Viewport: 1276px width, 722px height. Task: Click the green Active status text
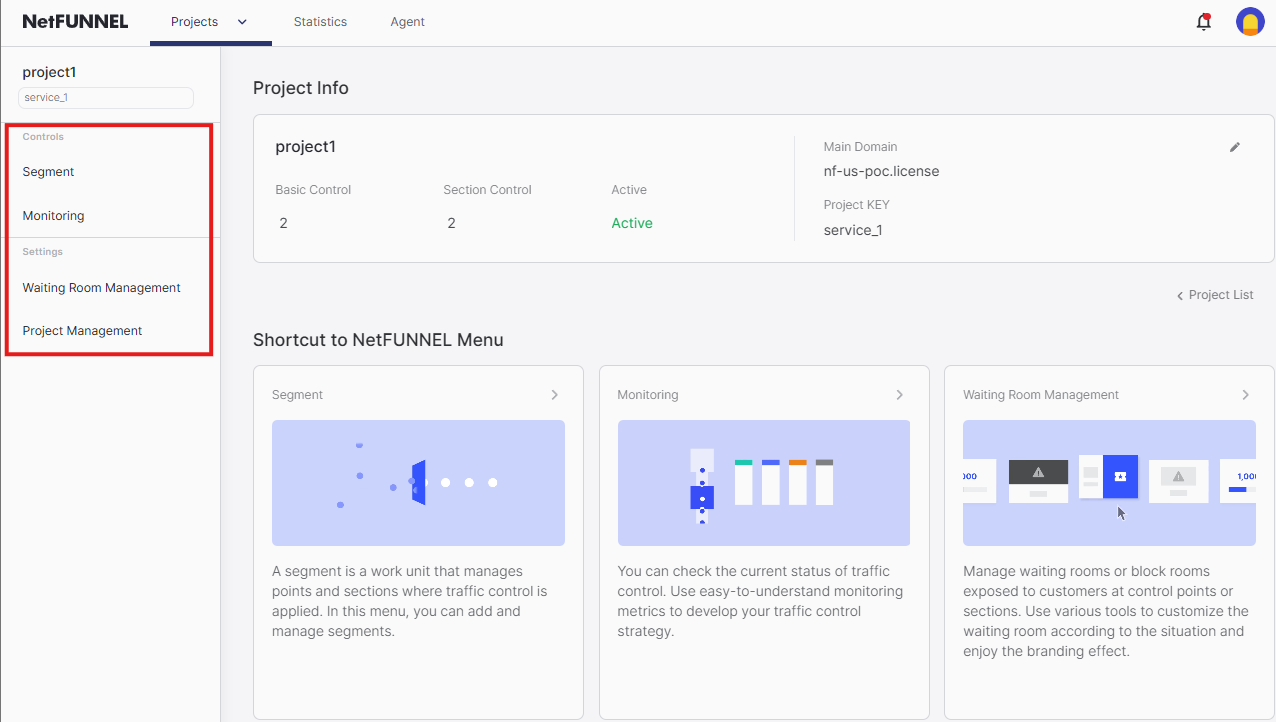point(631,222)
